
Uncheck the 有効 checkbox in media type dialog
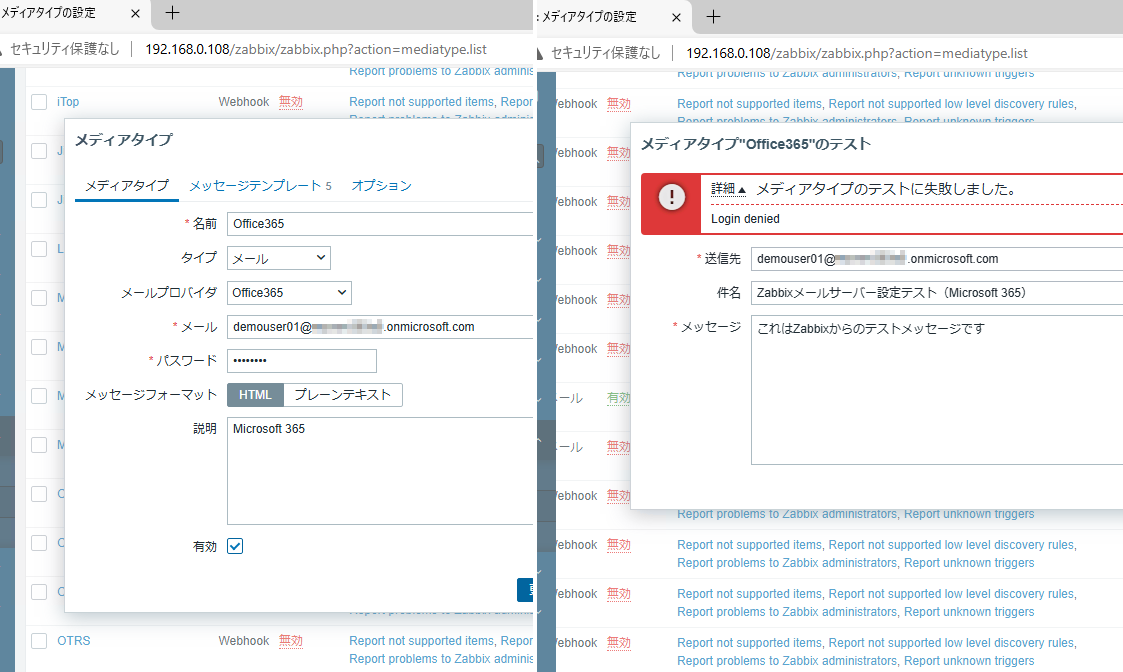tap(235, 546)
